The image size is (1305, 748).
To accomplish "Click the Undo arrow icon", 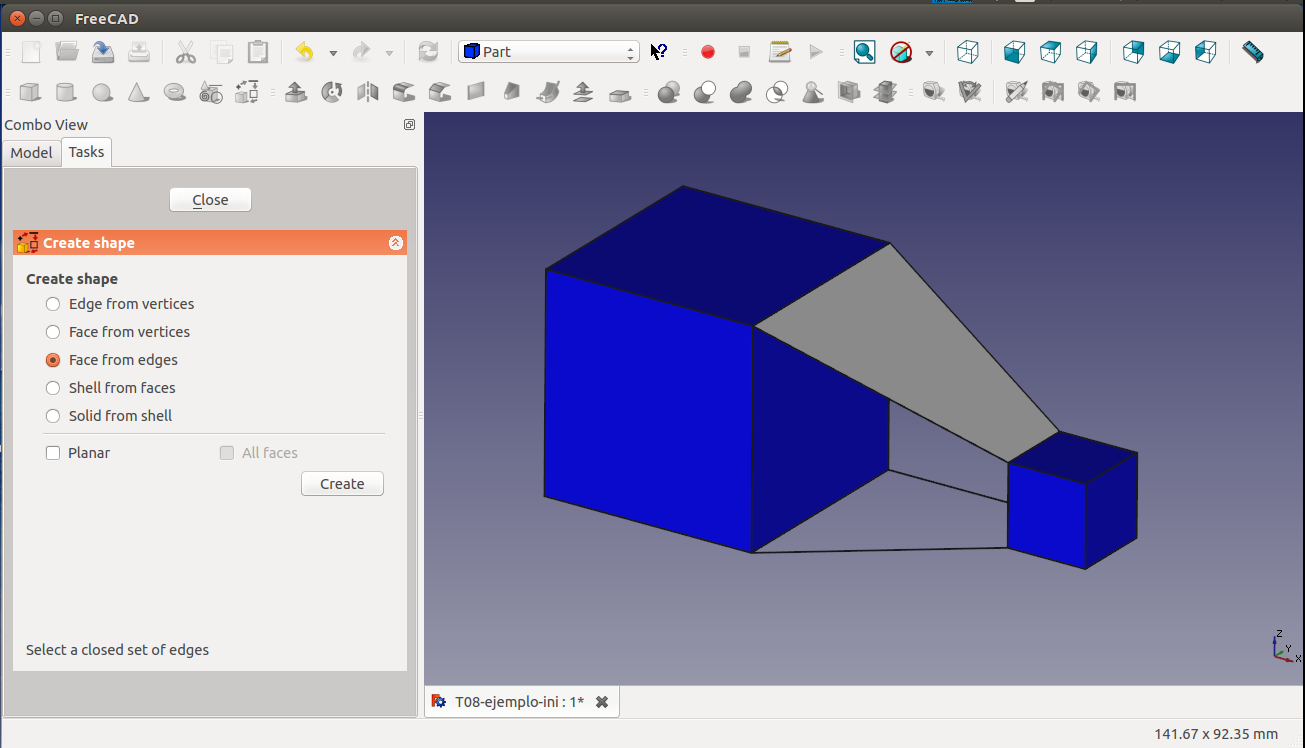I will point(304,52).
